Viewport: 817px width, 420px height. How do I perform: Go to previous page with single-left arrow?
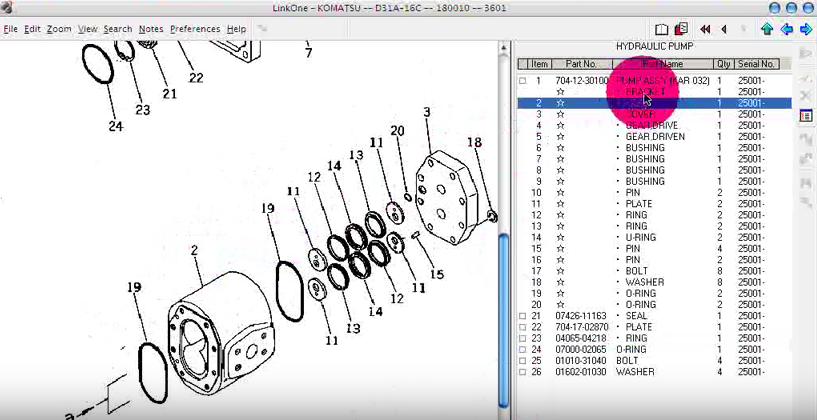tap(724, 29)
